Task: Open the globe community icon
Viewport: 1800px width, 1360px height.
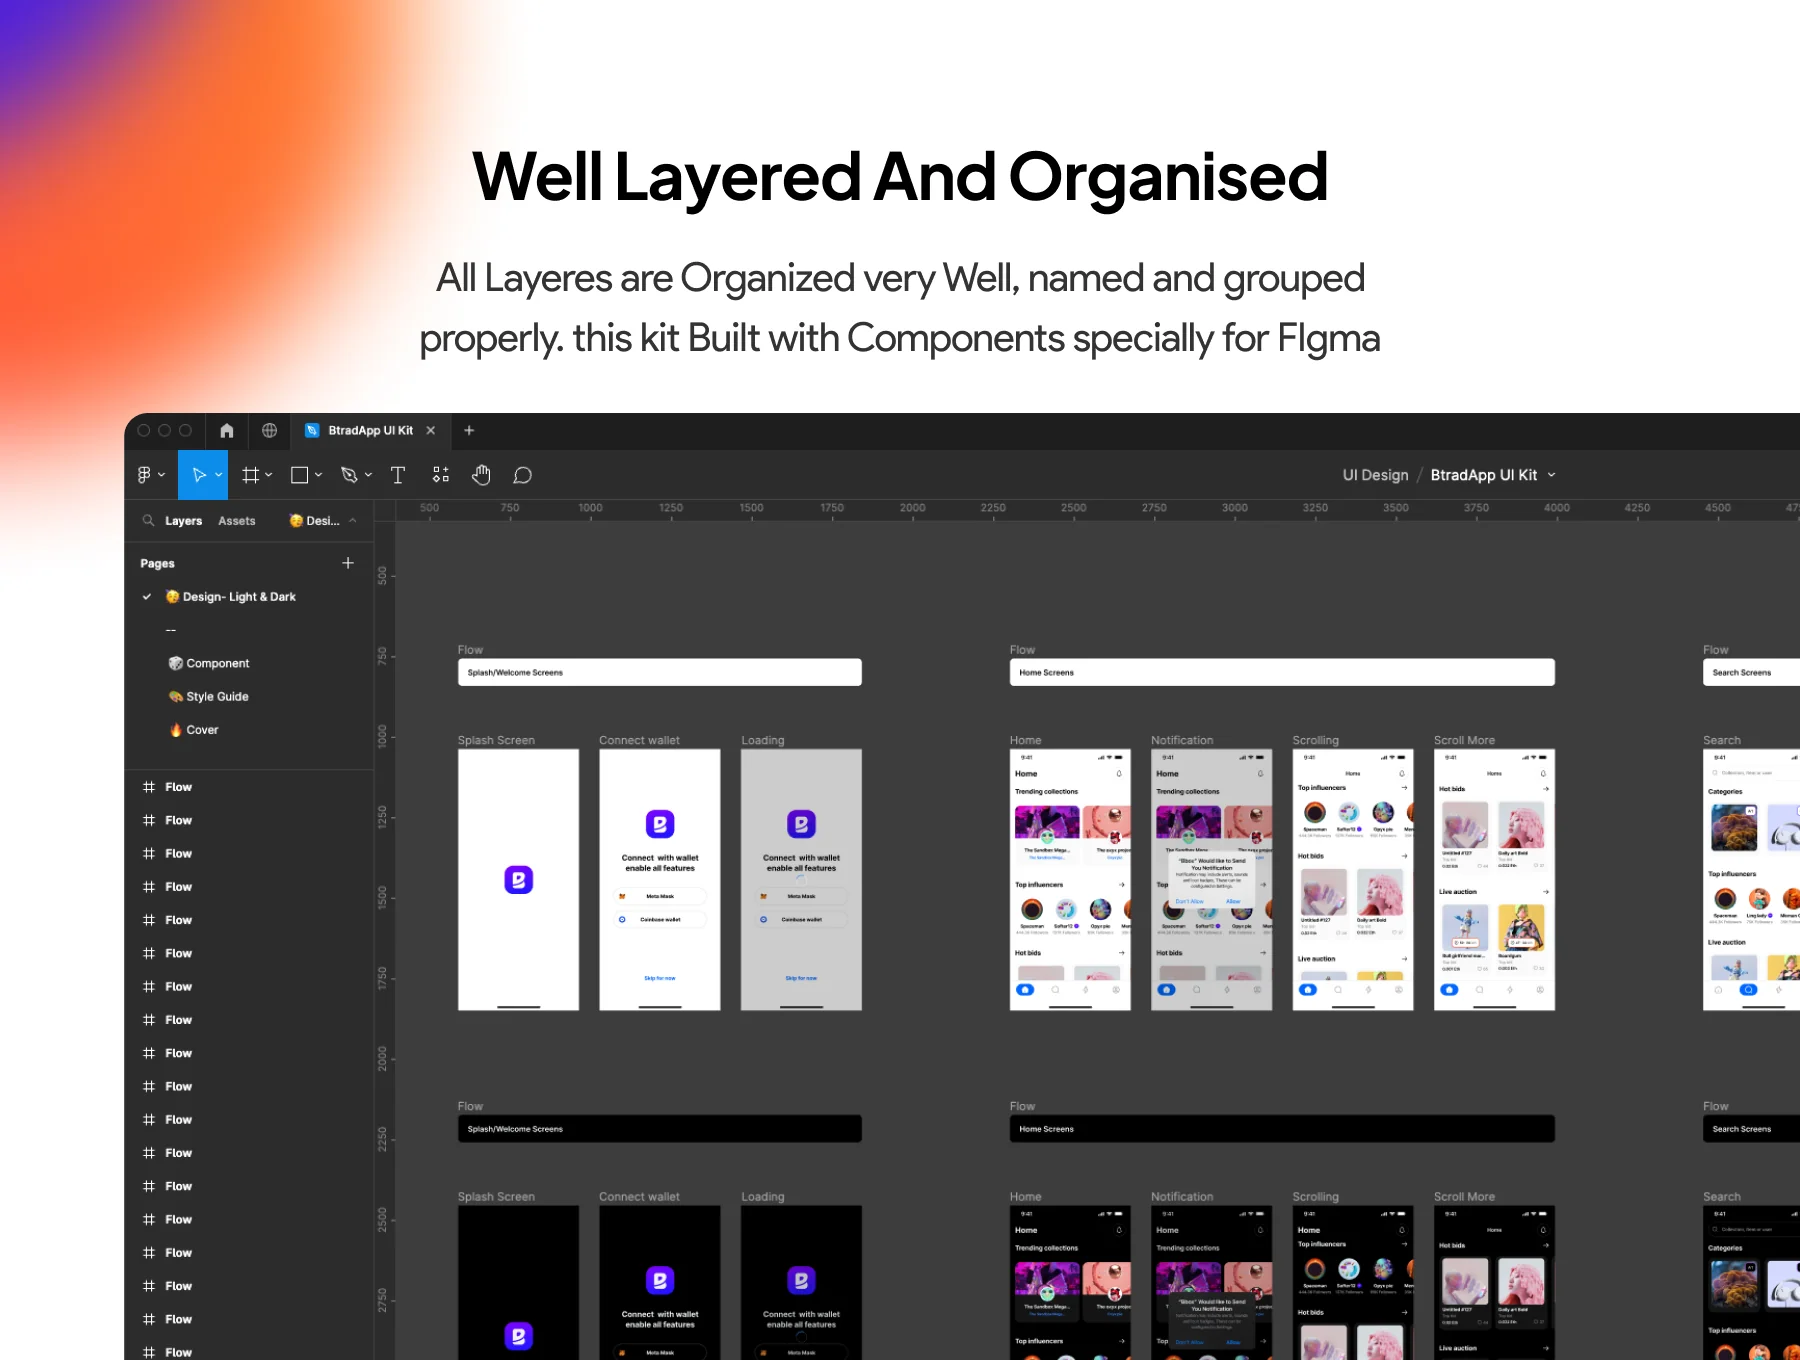Action: click(x=269, y=430)
